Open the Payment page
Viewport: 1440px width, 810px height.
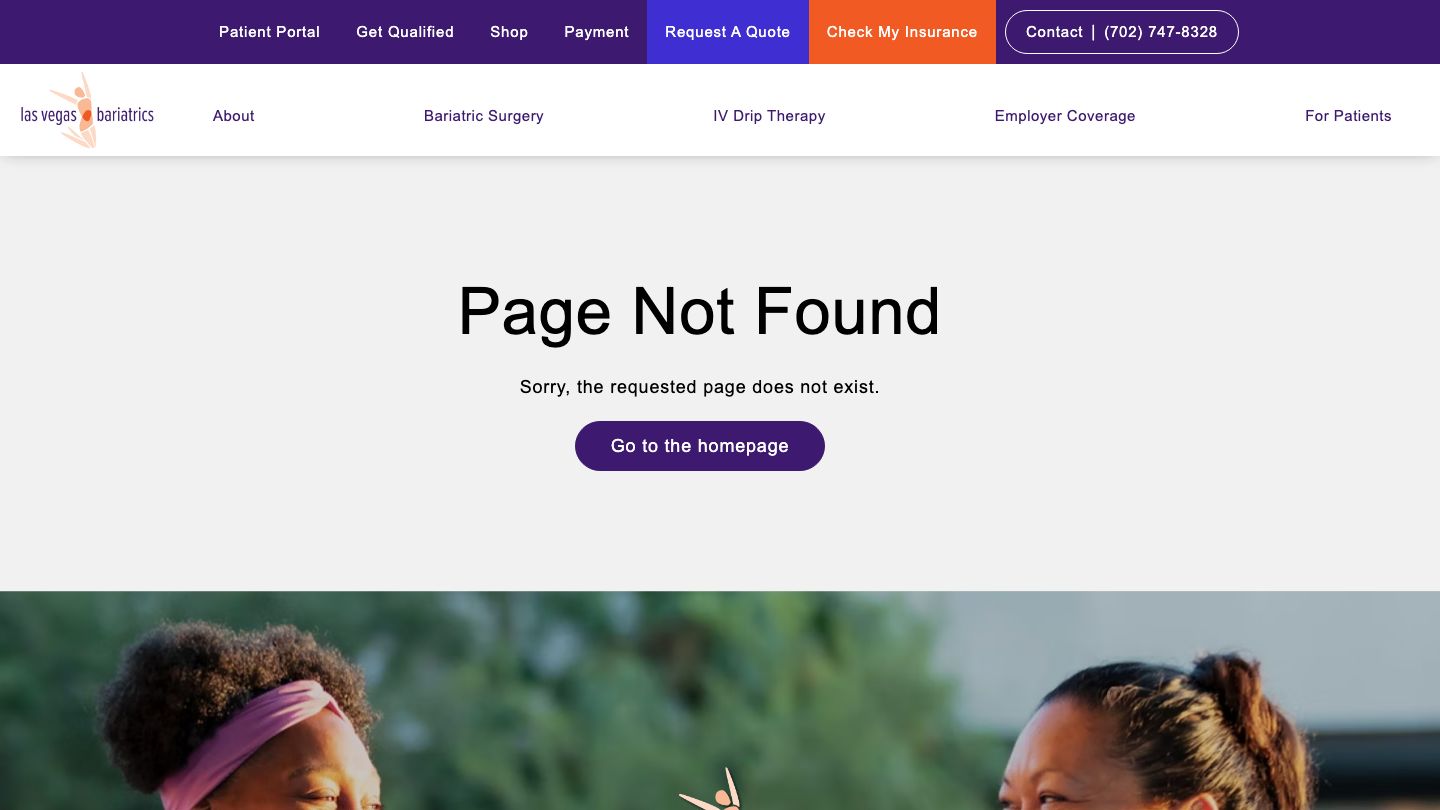596,32
